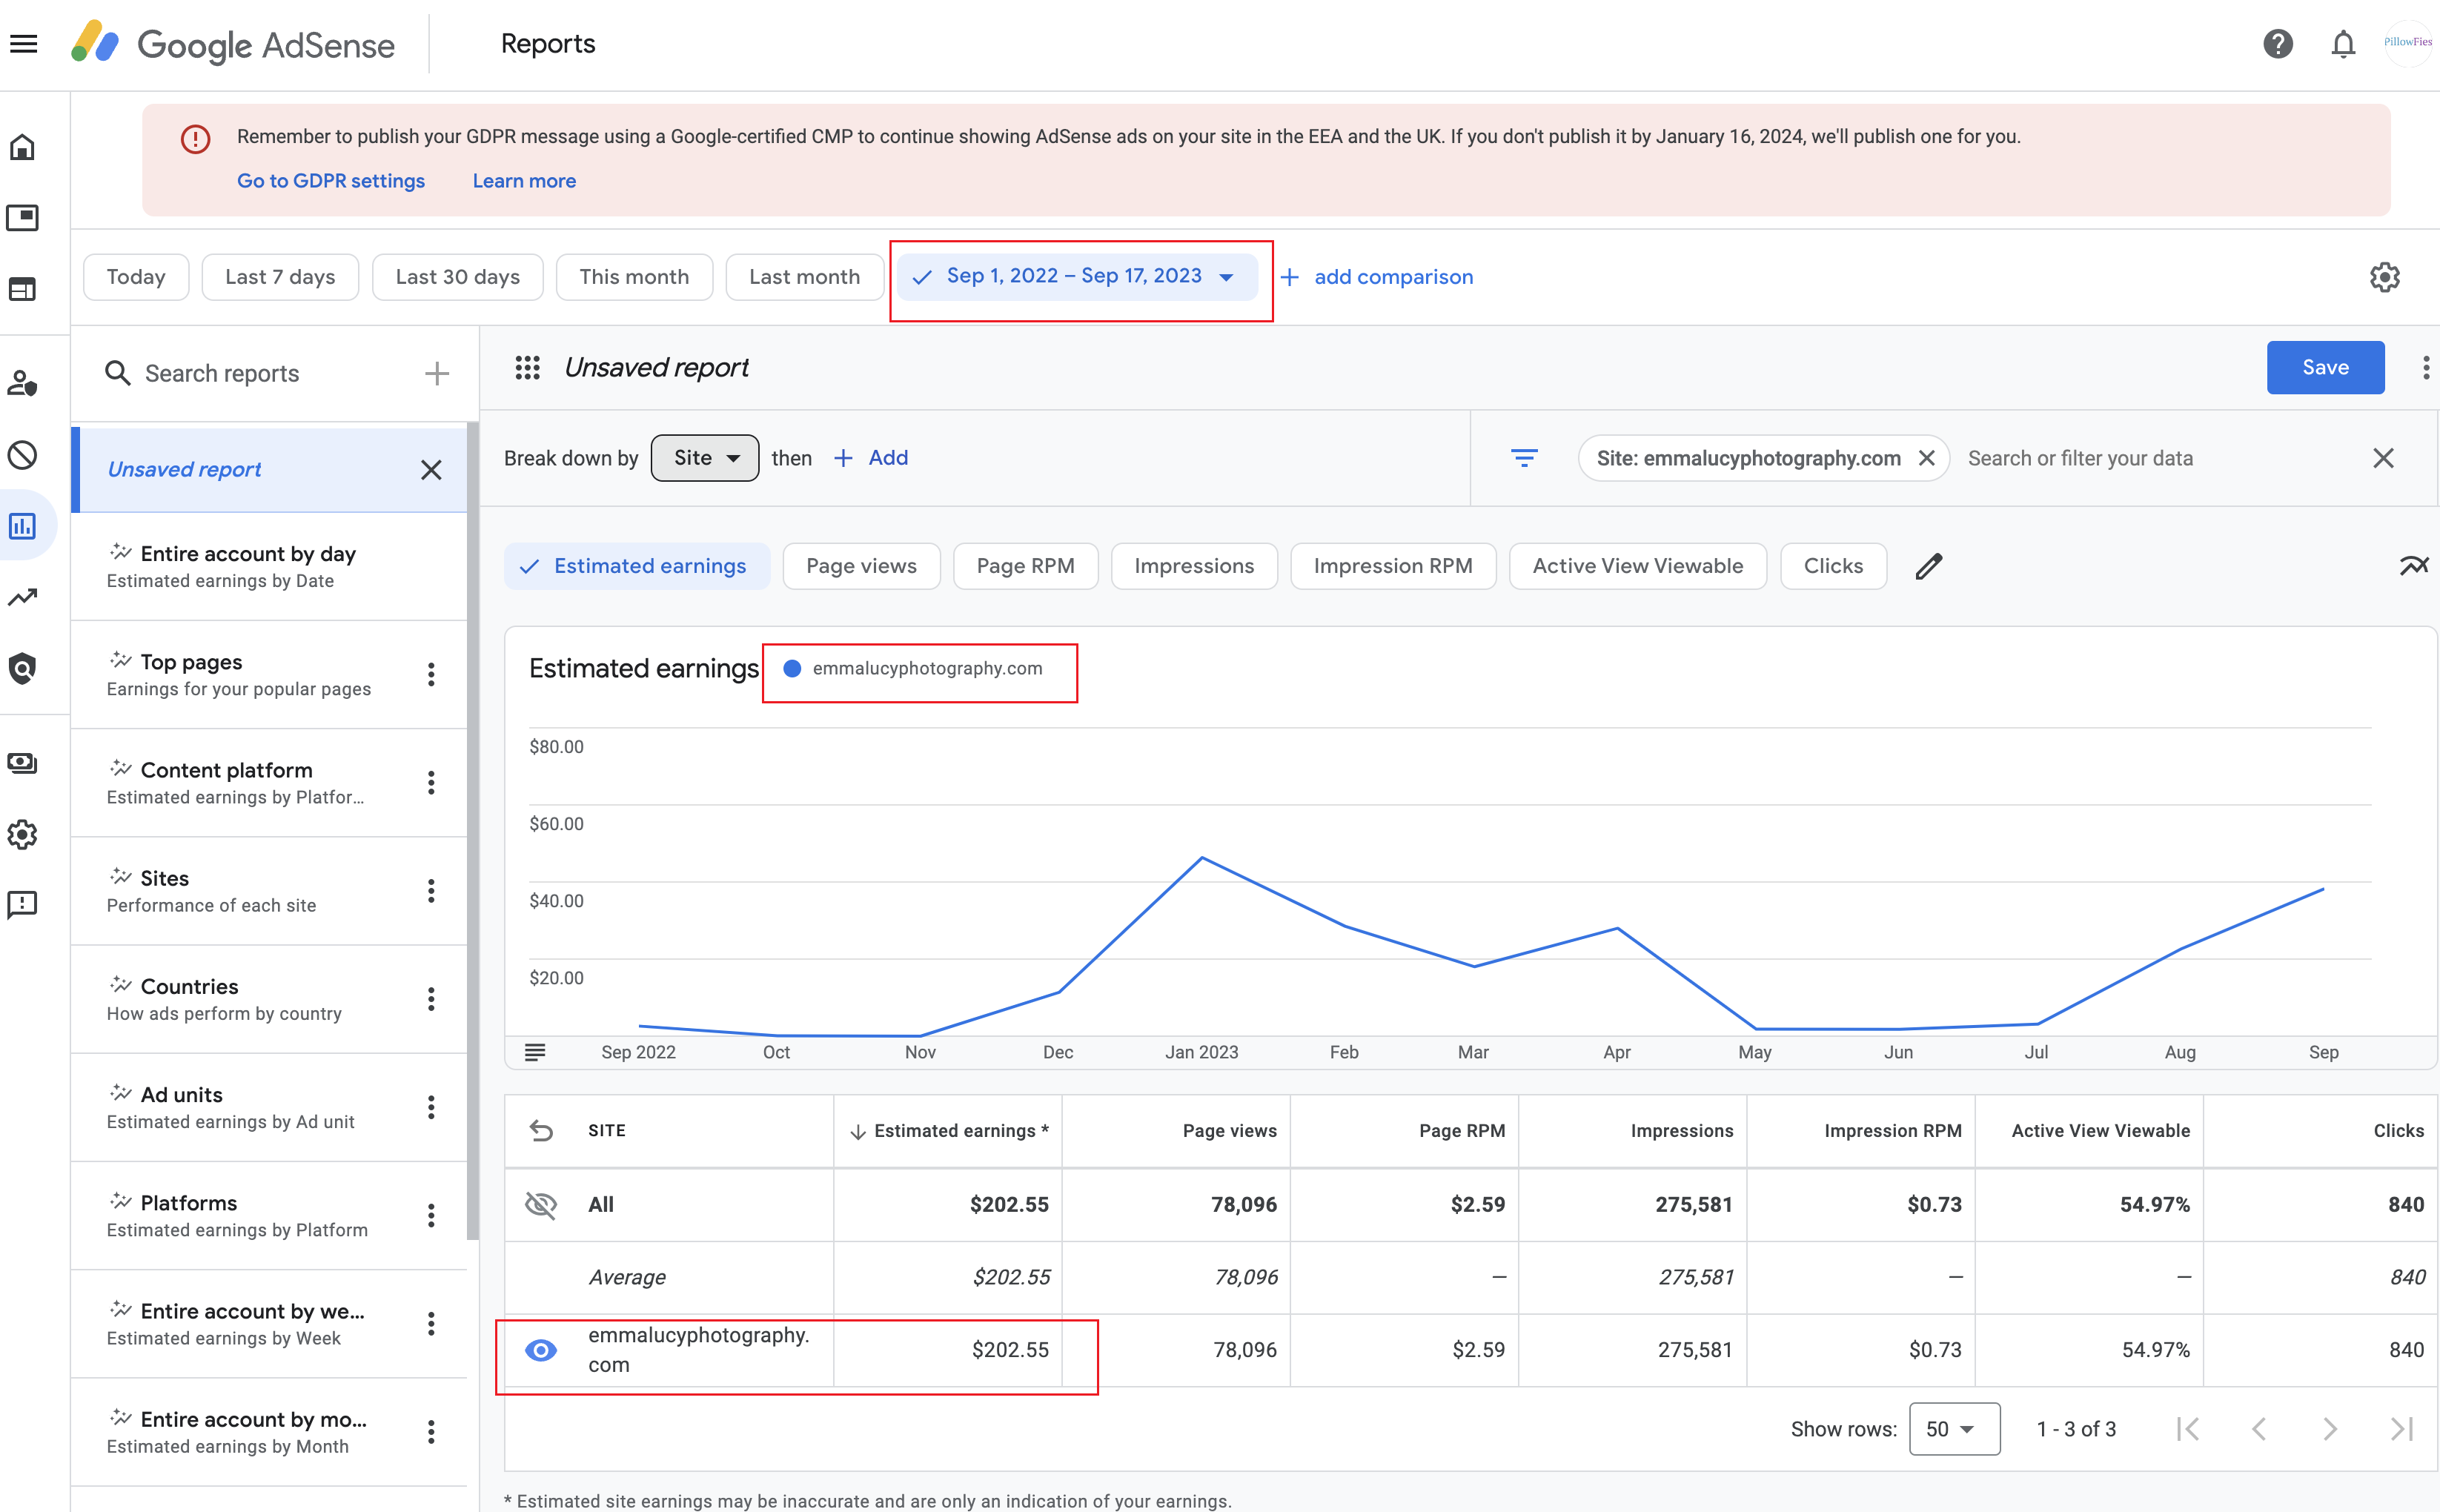Viewport: 2440px width, 1512px height.
Task: Click add comparison link
Action: pyautogui.click(x=1378, y=277)
